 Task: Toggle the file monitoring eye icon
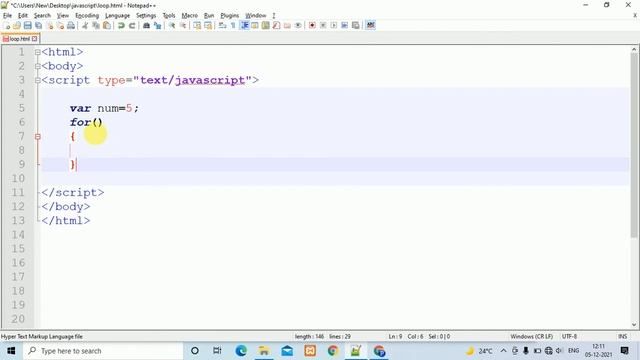click(298, 25)
